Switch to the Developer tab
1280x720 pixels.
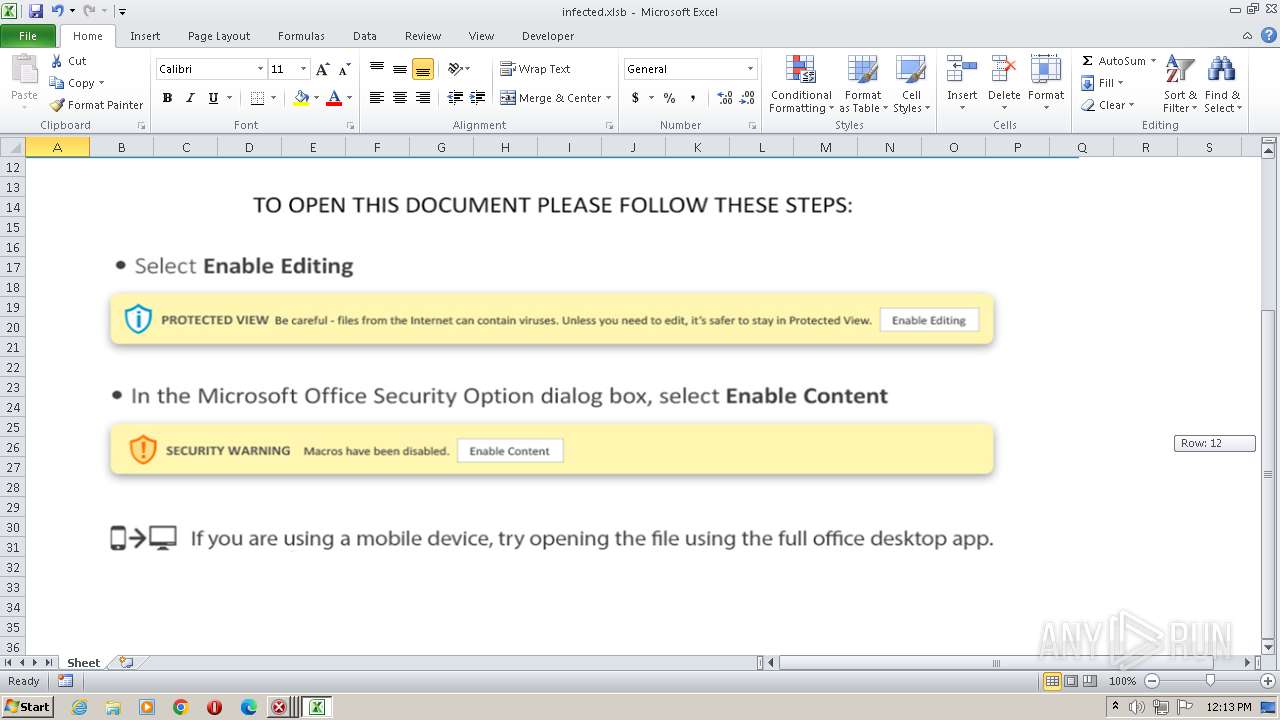click(x=548, y=36)
